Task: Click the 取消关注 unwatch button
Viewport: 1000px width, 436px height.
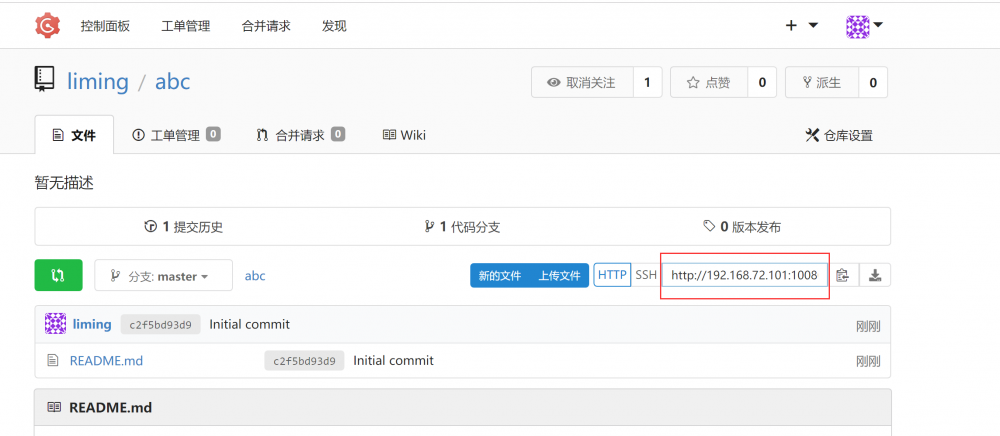Action: pos(582,82)
